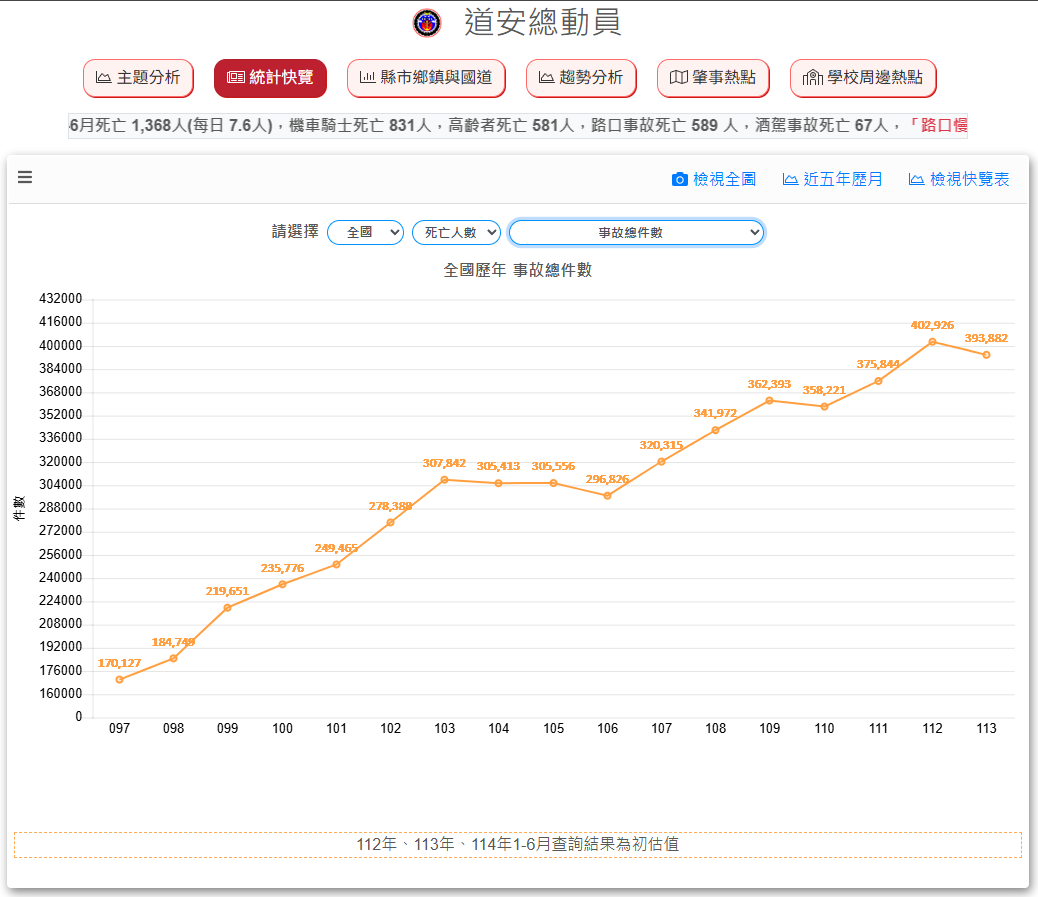Click the bar chart icon on 縣市鄉鎮與國道
1038x897 pixels.
click(368, 78)
